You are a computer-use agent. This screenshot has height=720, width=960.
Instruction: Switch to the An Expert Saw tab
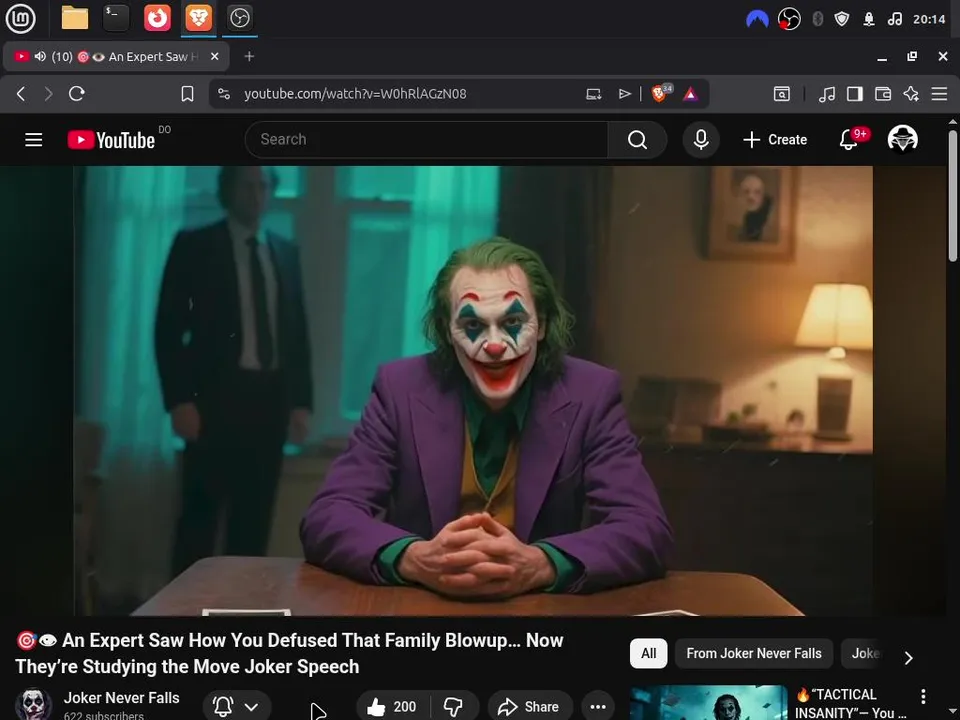tap(116, 56)
